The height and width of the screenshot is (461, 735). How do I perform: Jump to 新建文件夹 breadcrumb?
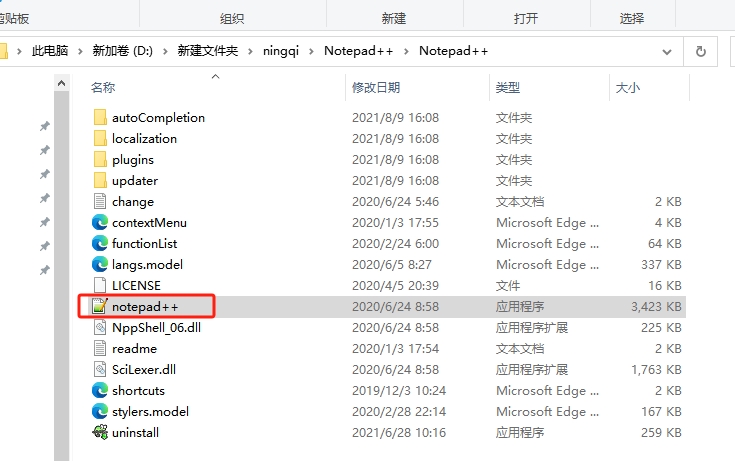coord(208,51)
